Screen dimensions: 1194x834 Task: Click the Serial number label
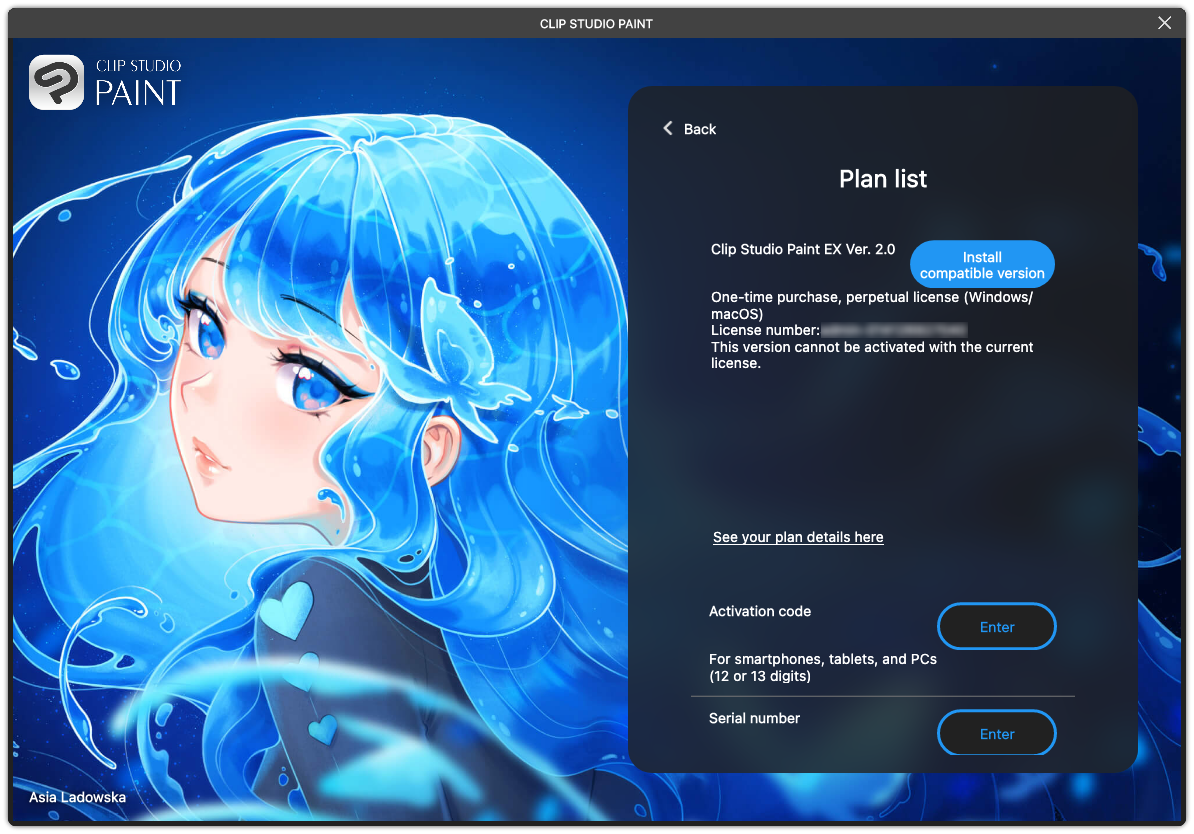tap(754, 718)
